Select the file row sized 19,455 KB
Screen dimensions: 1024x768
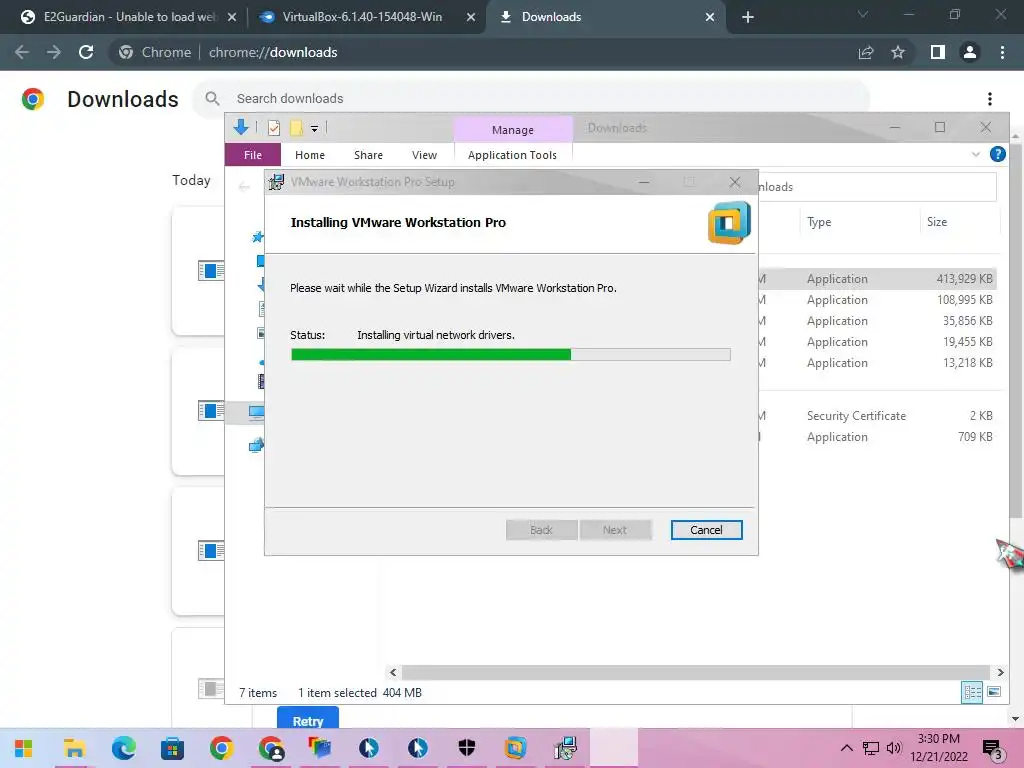[x=877, y=342]
